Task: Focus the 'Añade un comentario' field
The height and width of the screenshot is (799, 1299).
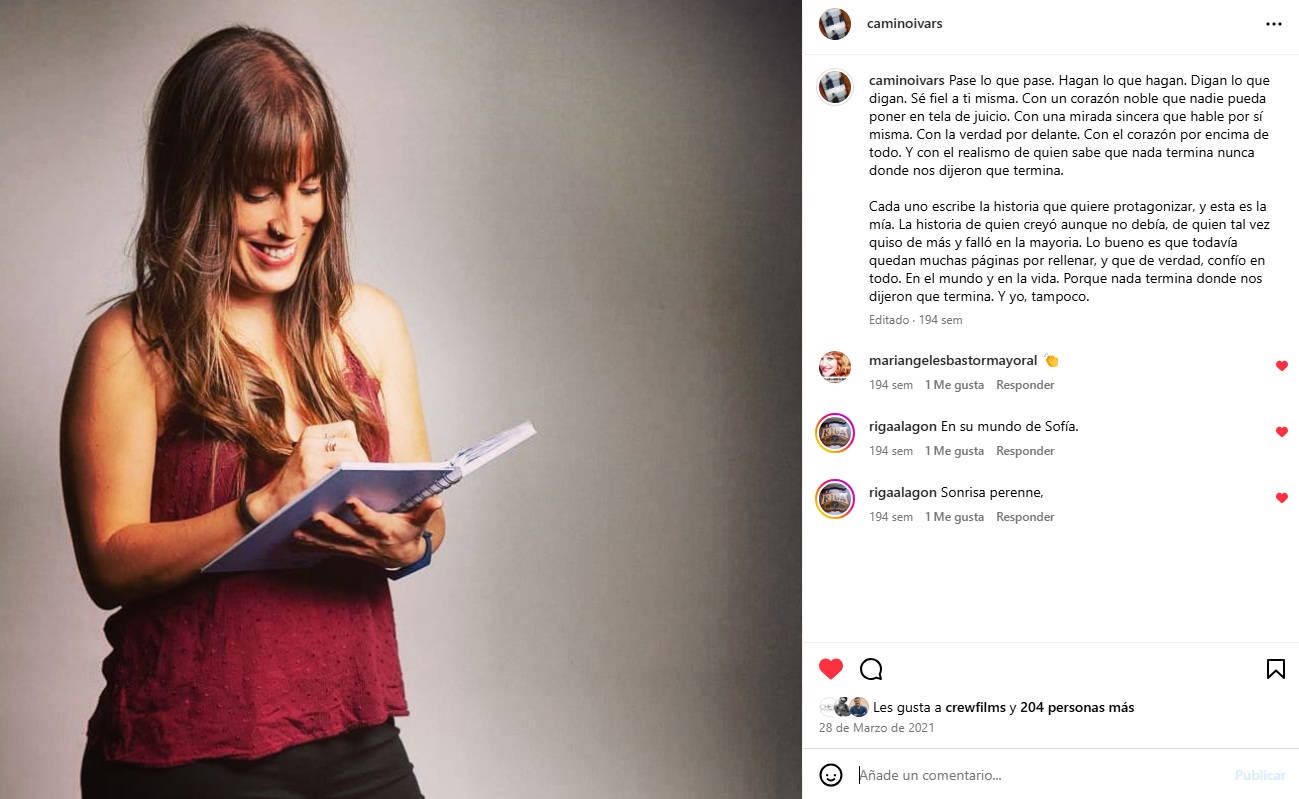Action: point(1040,775)
